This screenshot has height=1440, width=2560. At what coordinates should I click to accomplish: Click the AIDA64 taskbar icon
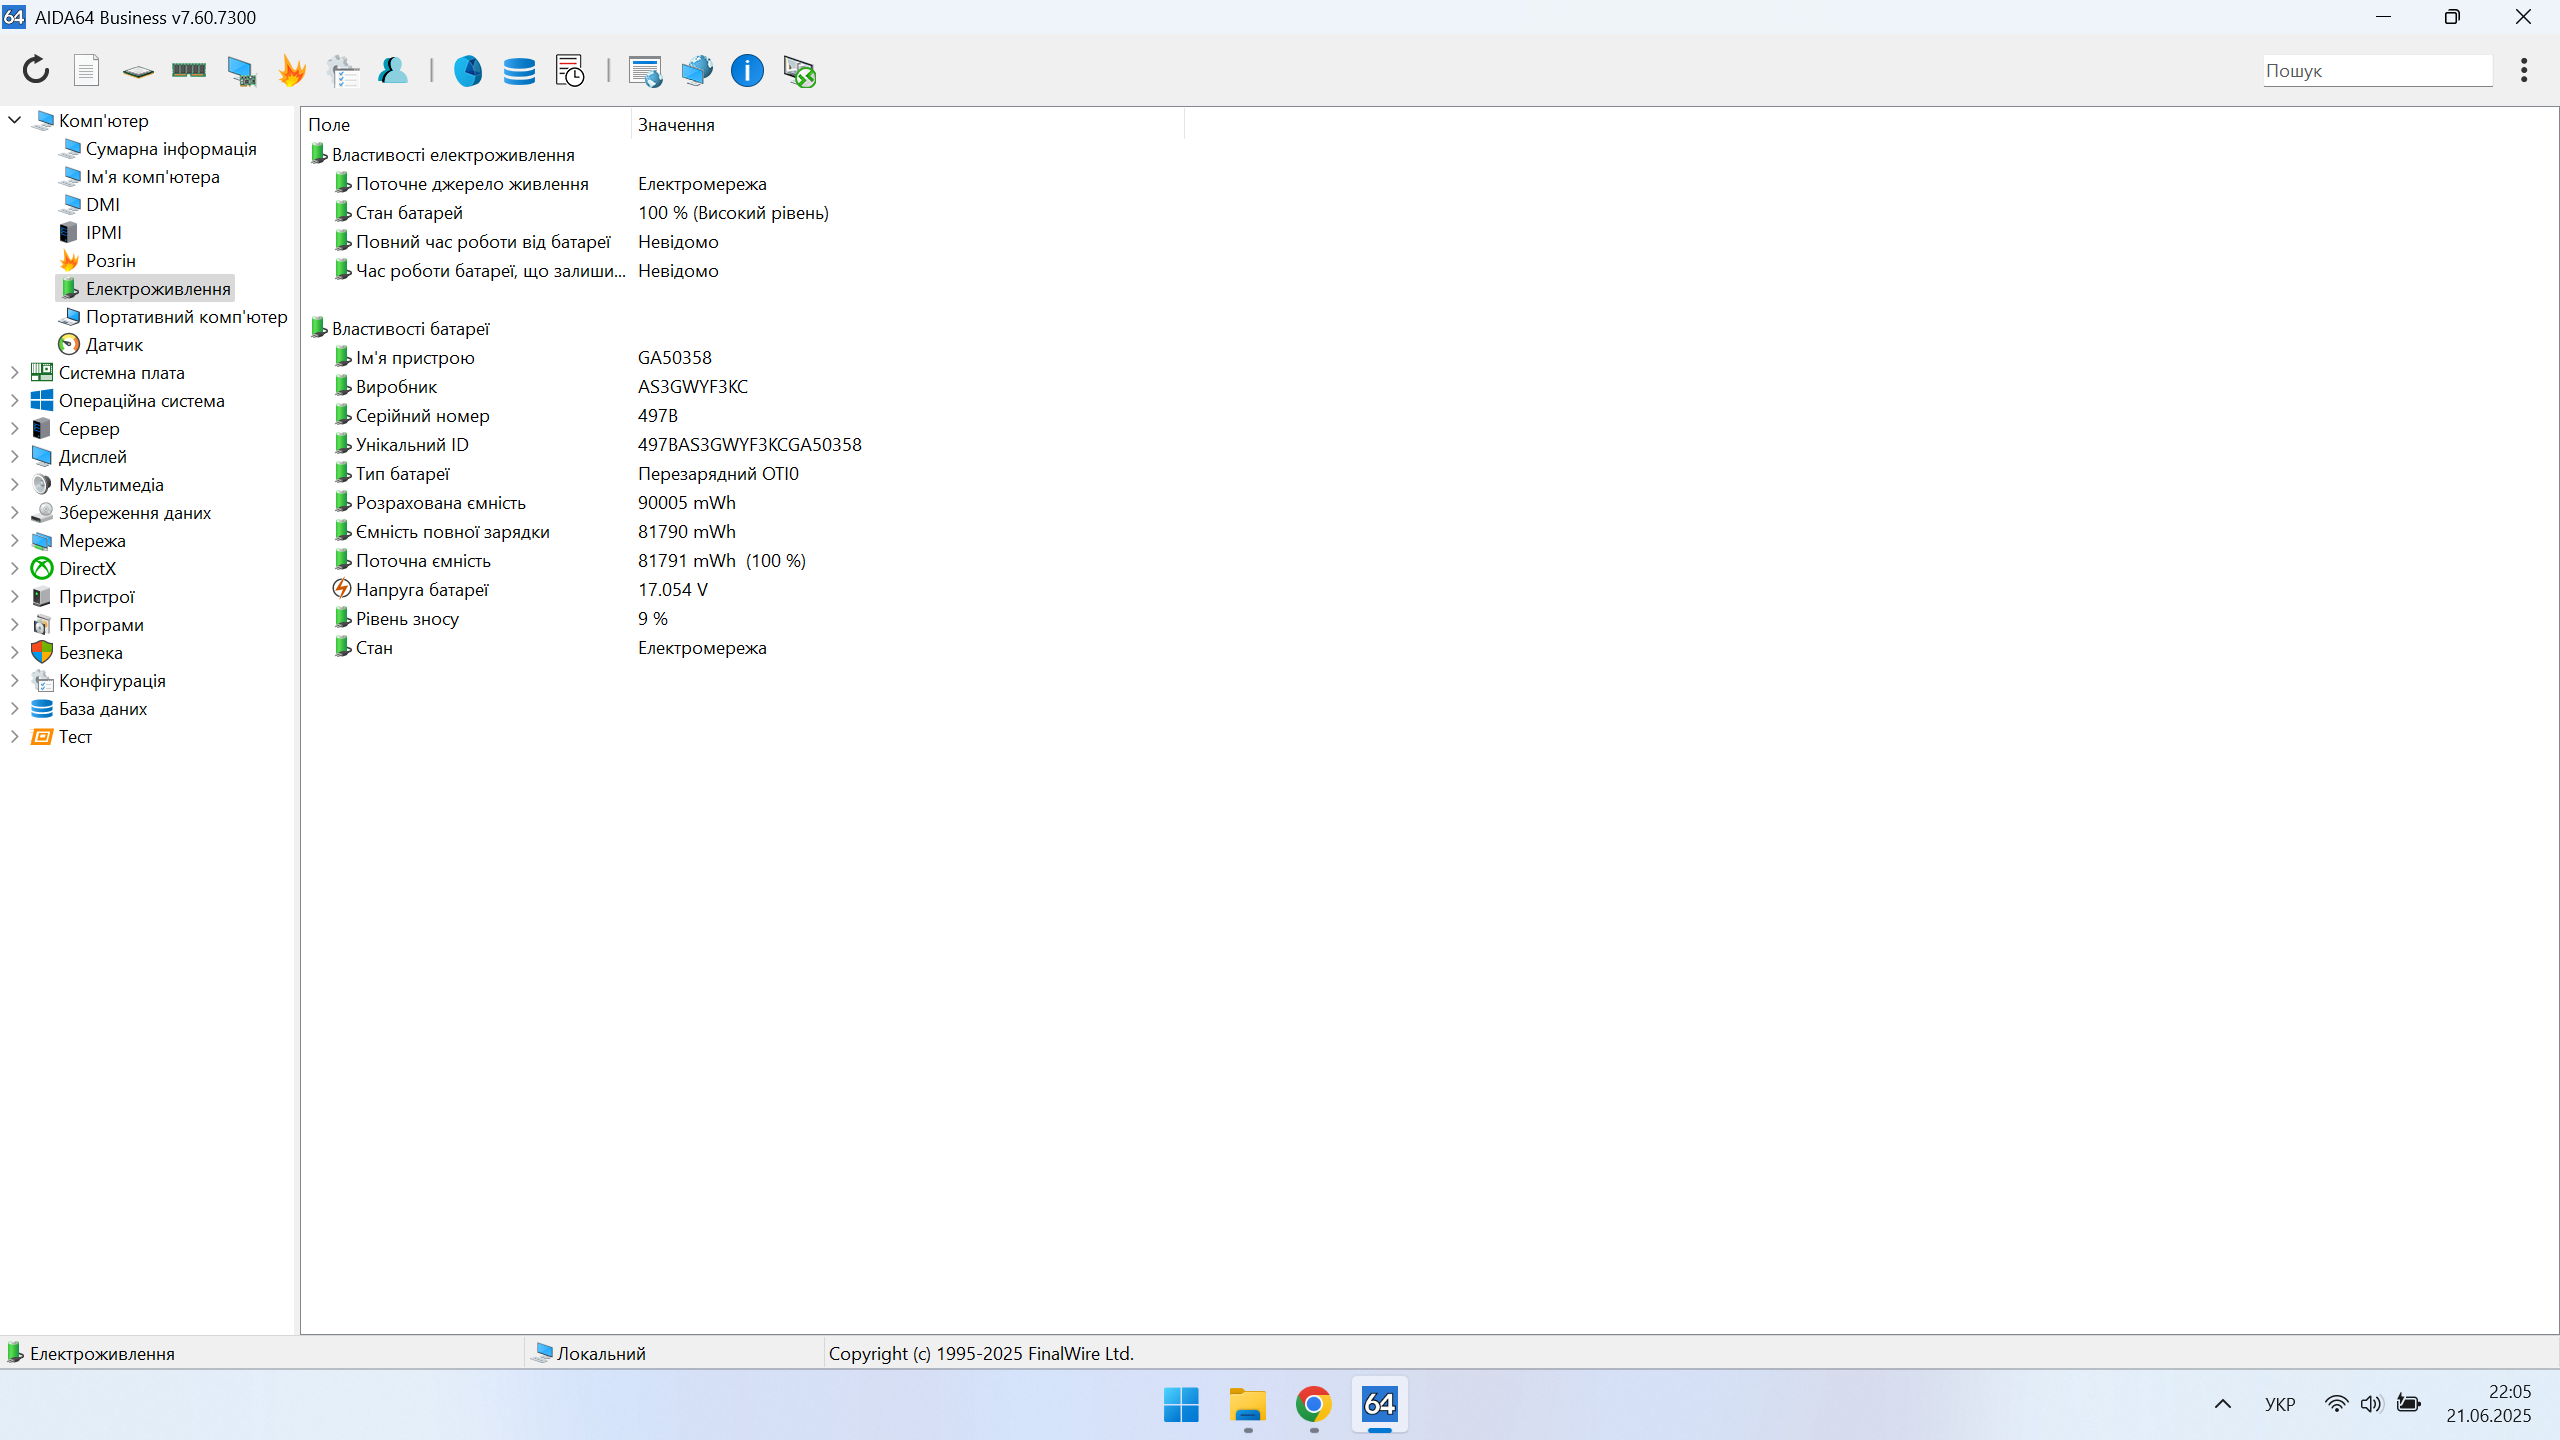[x=1379, y=1404]
